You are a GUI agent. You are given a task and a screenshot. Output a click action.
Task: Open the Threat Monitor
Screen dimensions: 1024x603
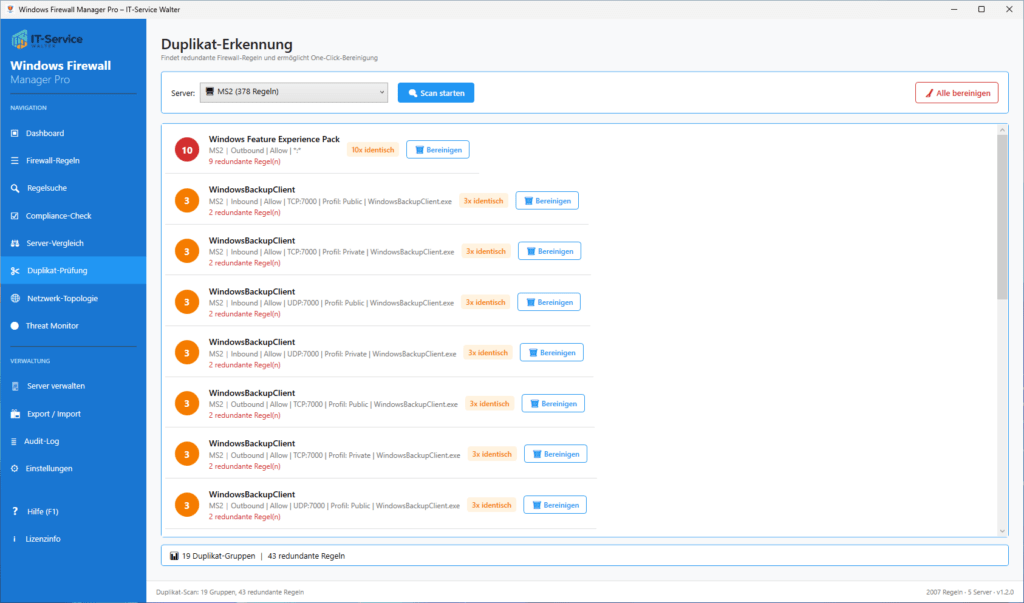[x=60, y=324]
